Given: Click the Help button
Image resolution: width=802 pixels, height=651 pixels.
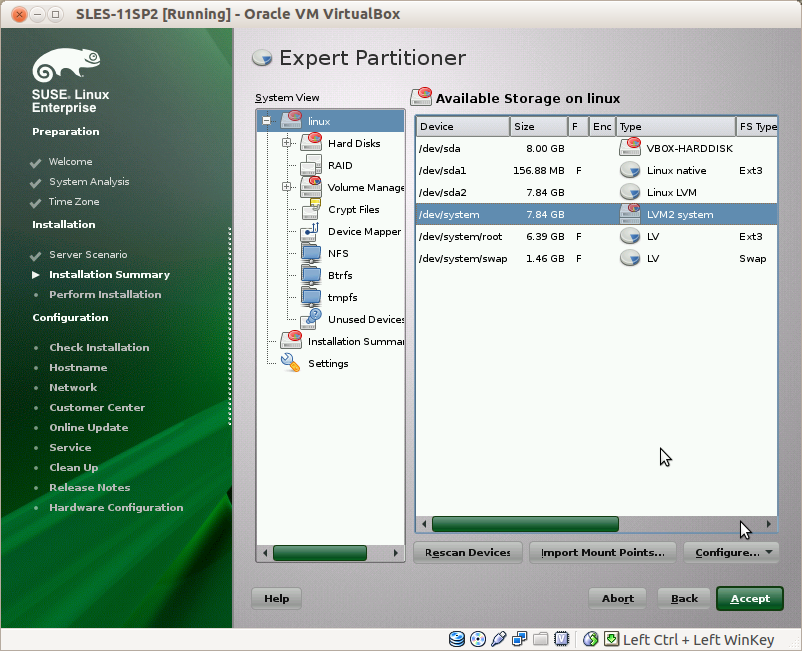Looking at the screenshot, I should (x=276, y=598).
